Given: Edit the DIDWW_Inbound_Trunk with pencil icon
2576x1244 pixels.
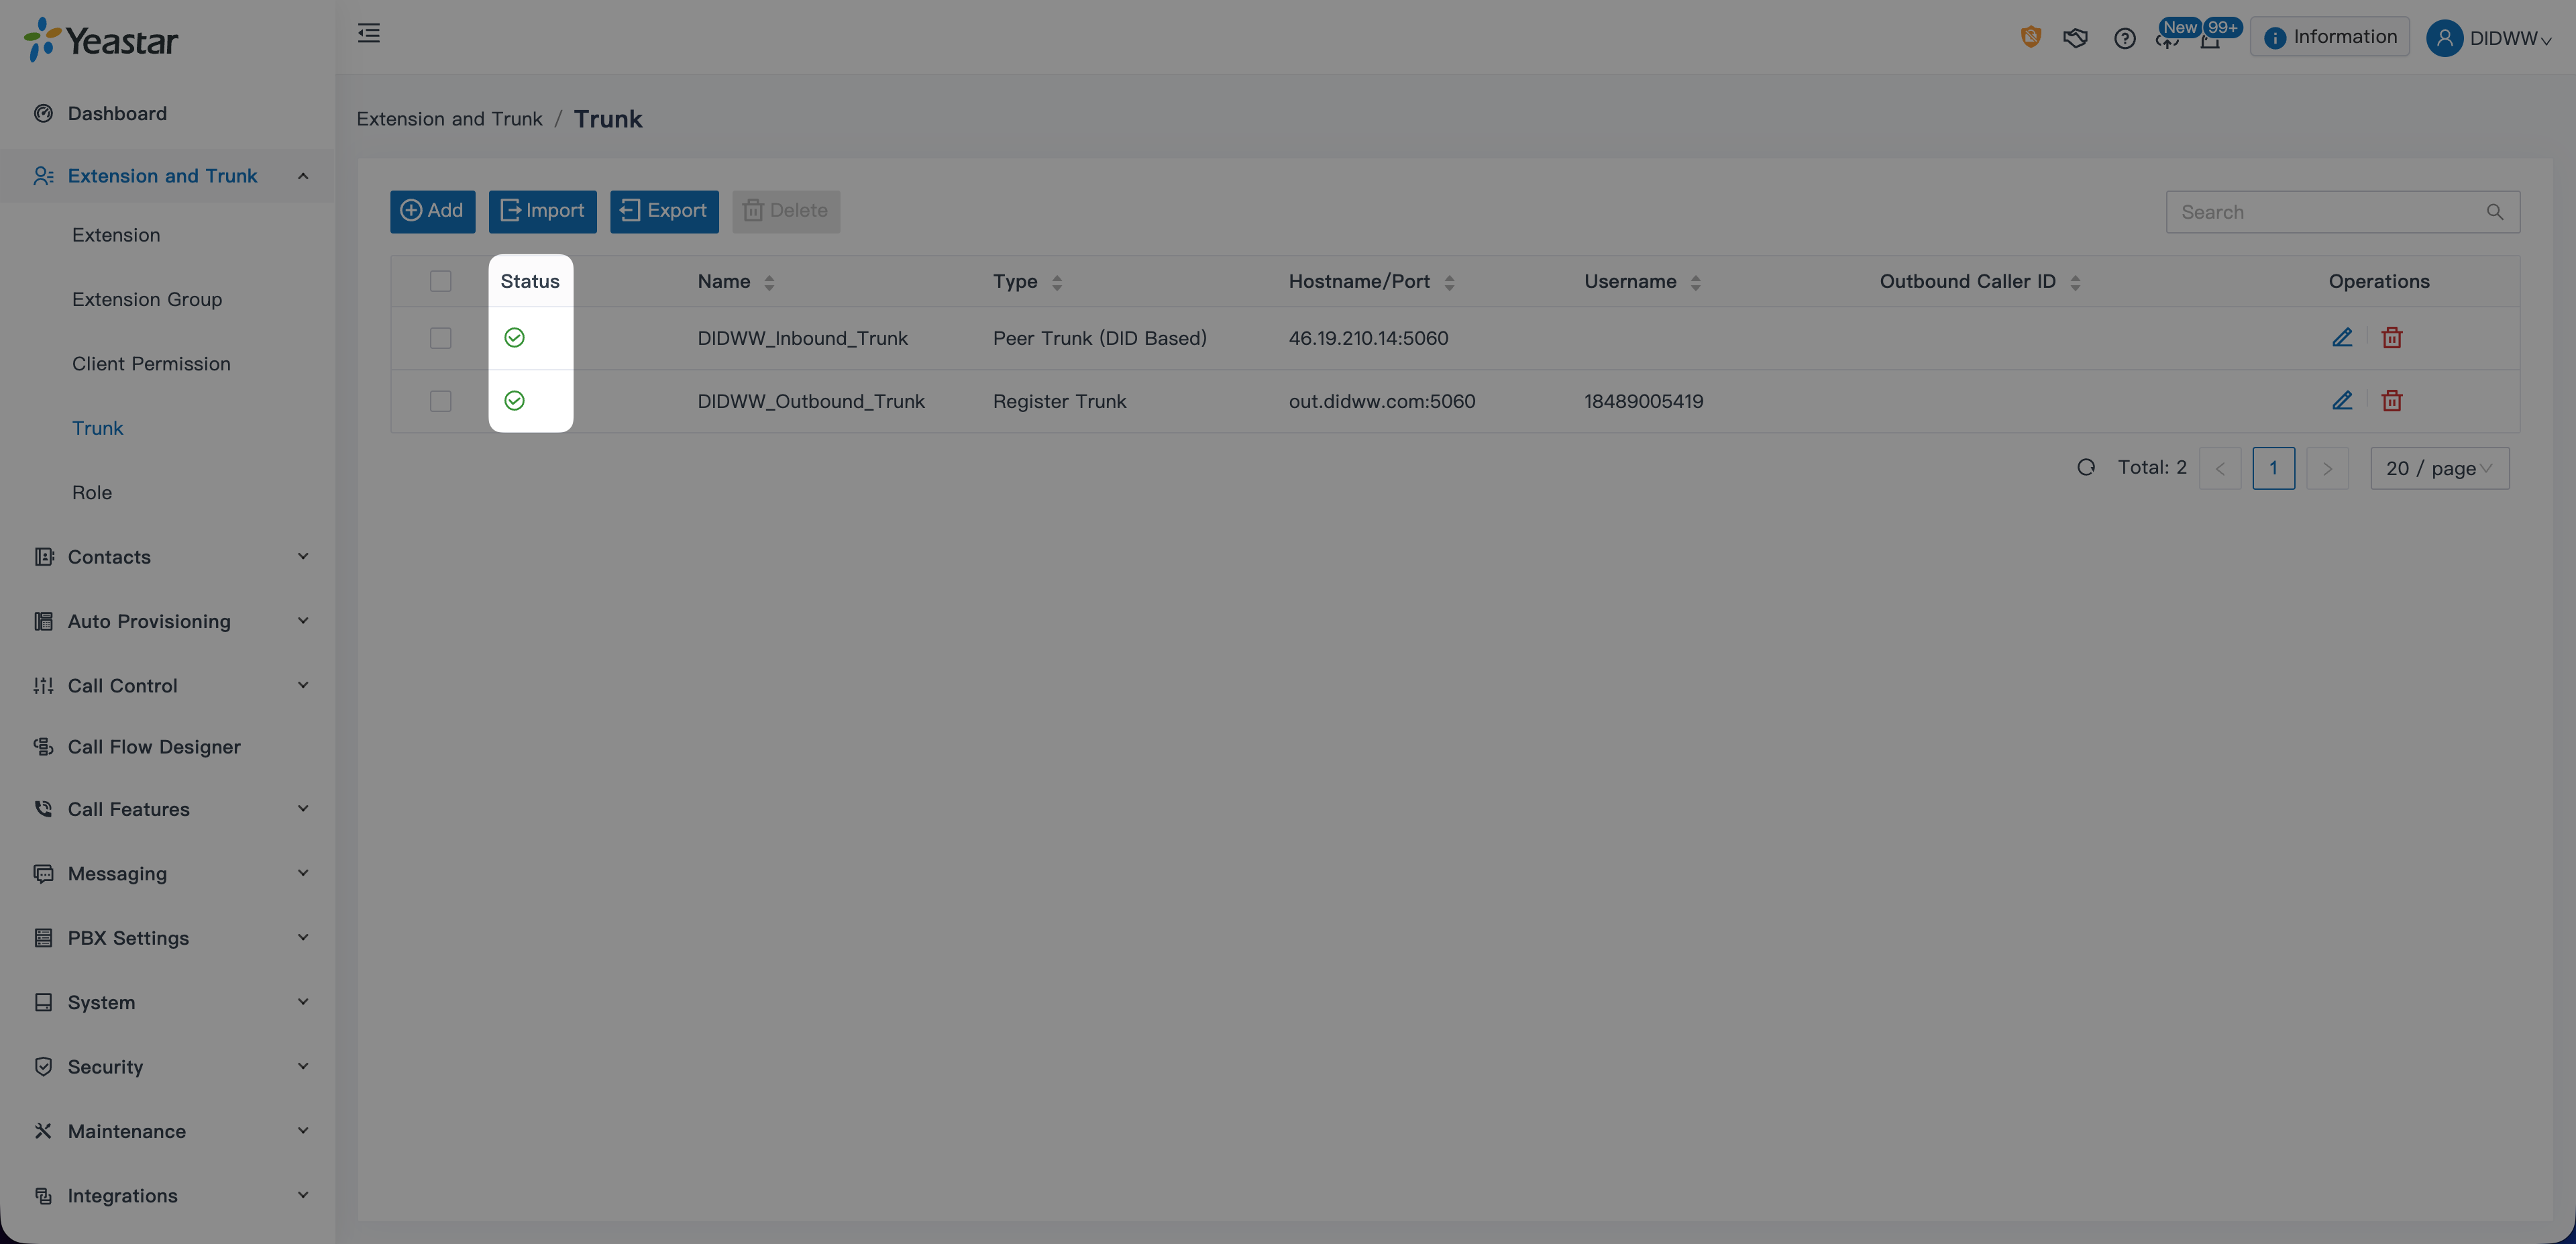Looking at the screenshot, I should (2342, 338).
